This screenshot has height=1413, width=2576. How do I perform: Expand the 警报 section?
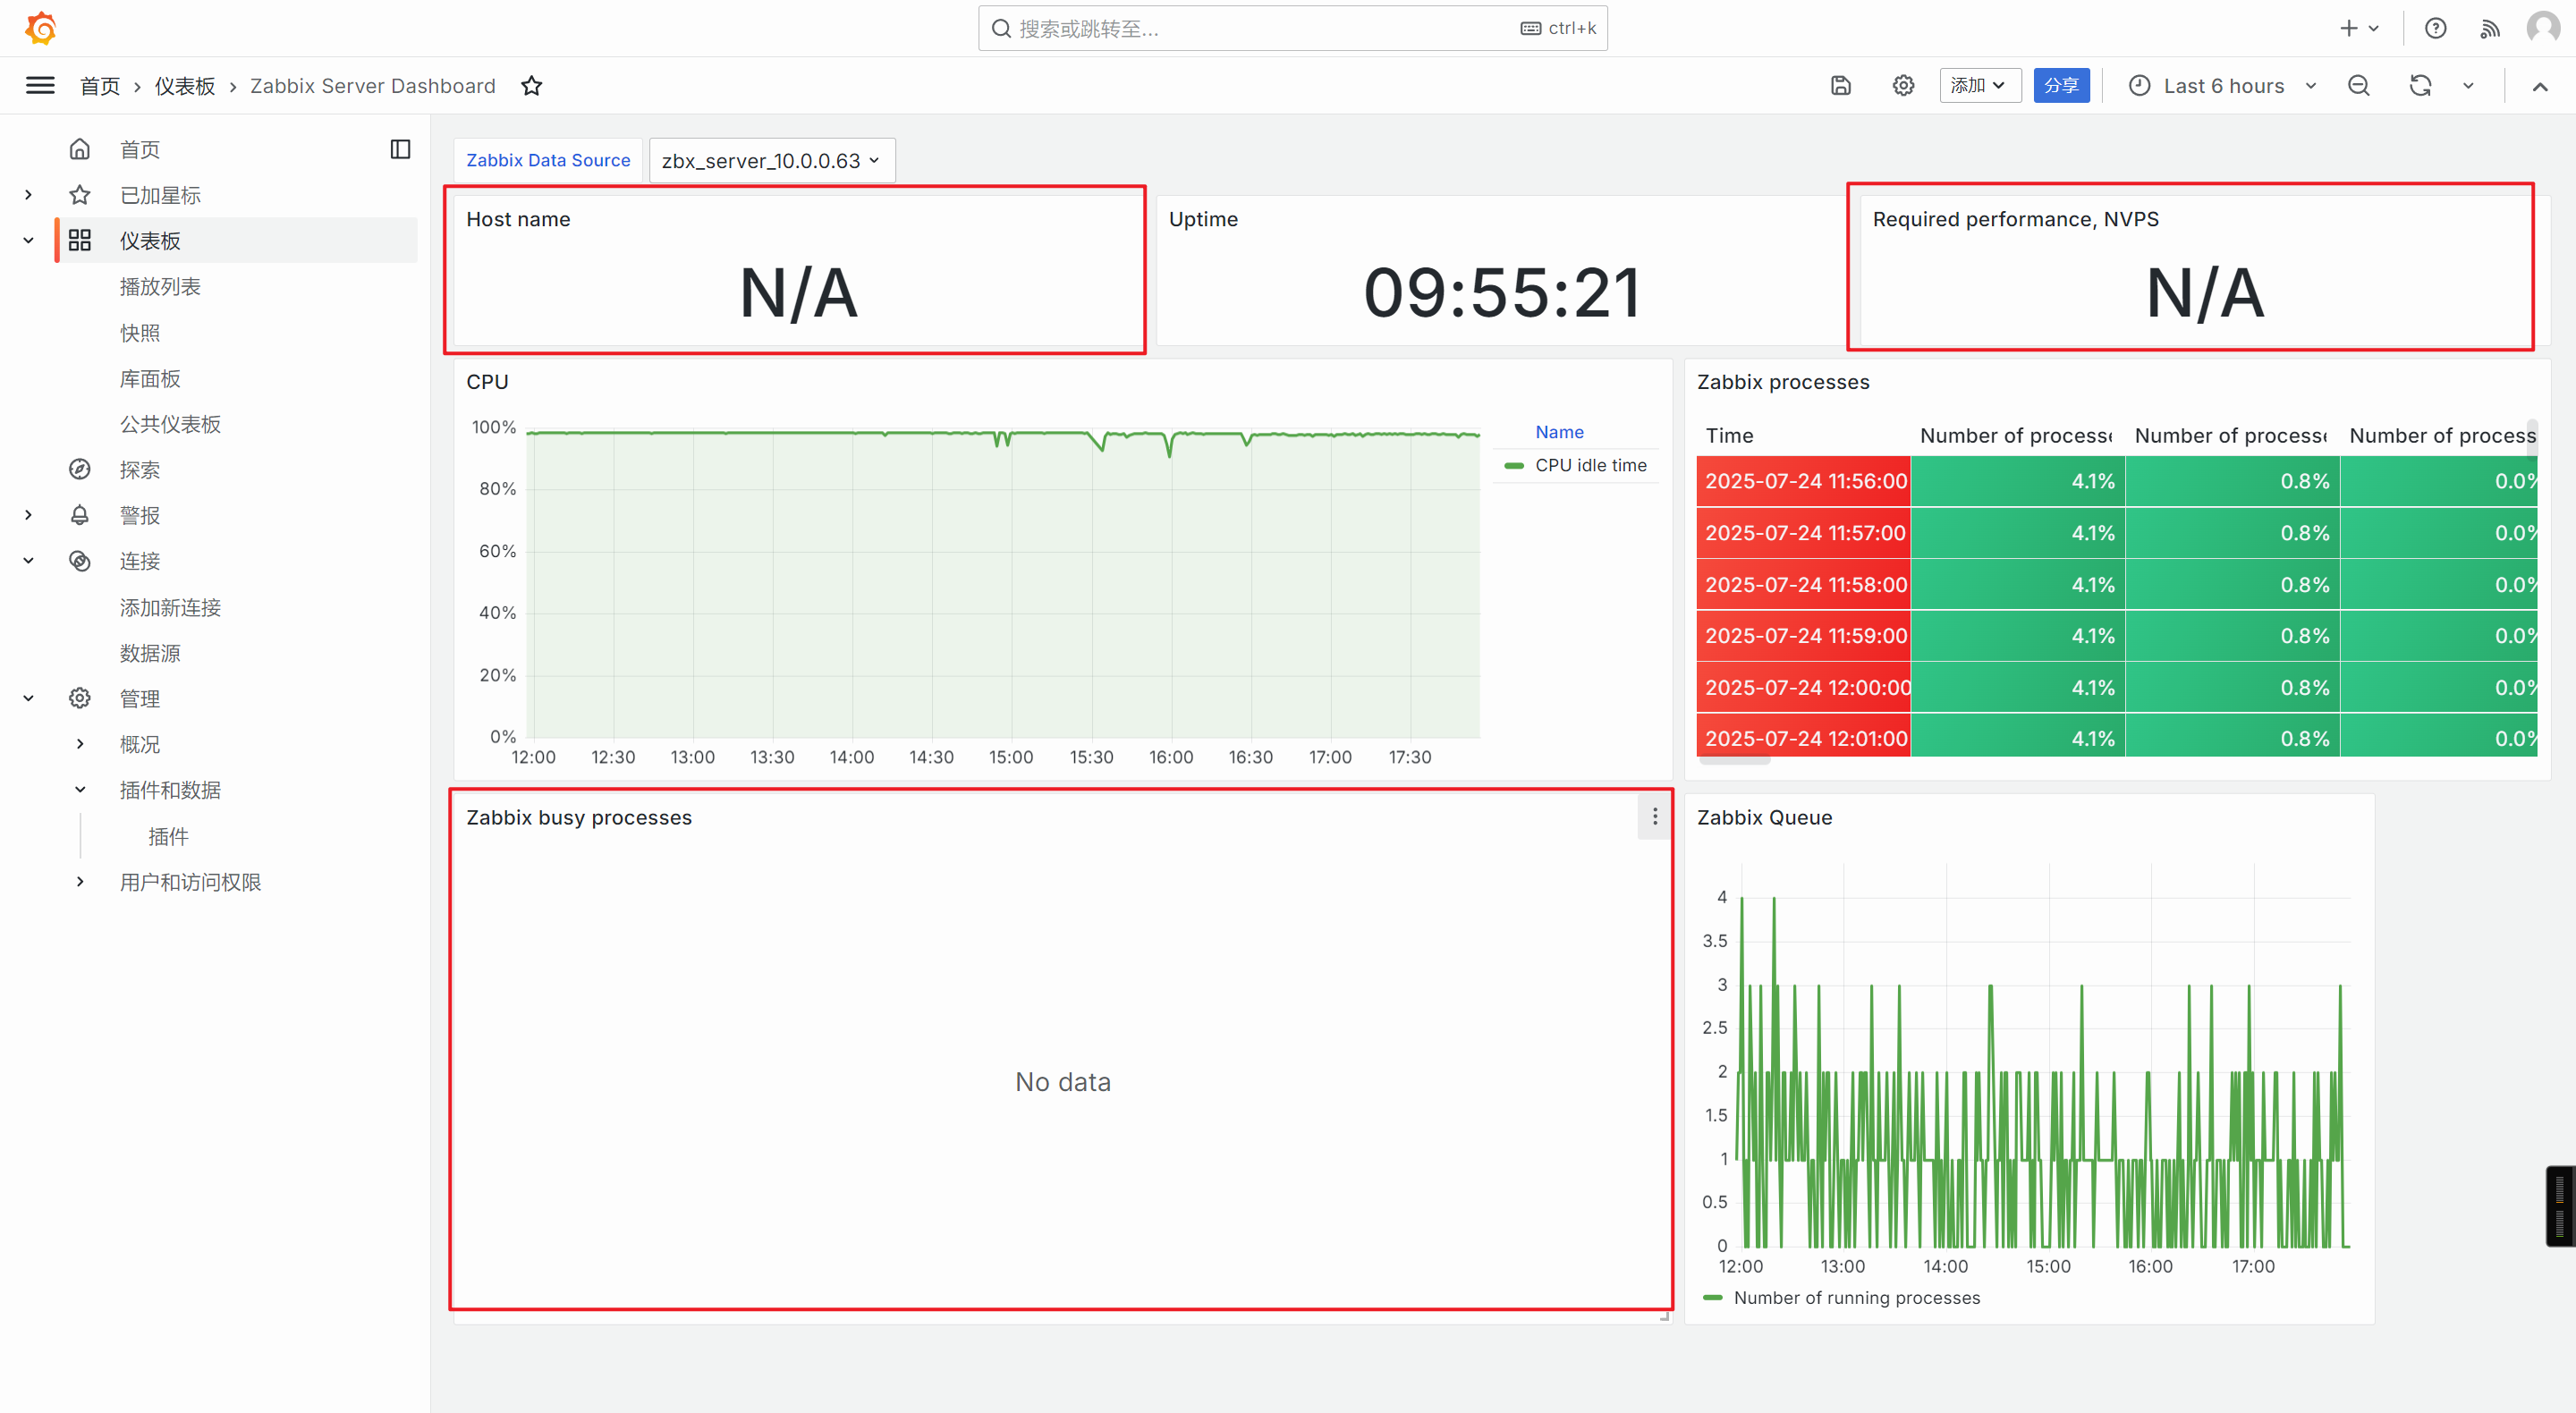28,516
